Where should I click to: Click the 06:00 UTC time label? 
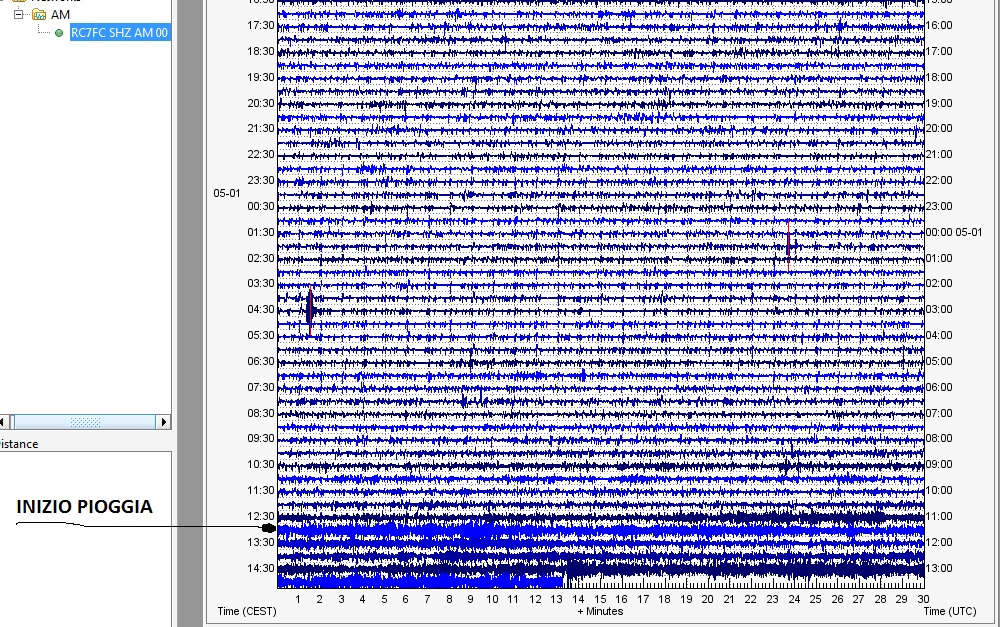tap(939, 387)
